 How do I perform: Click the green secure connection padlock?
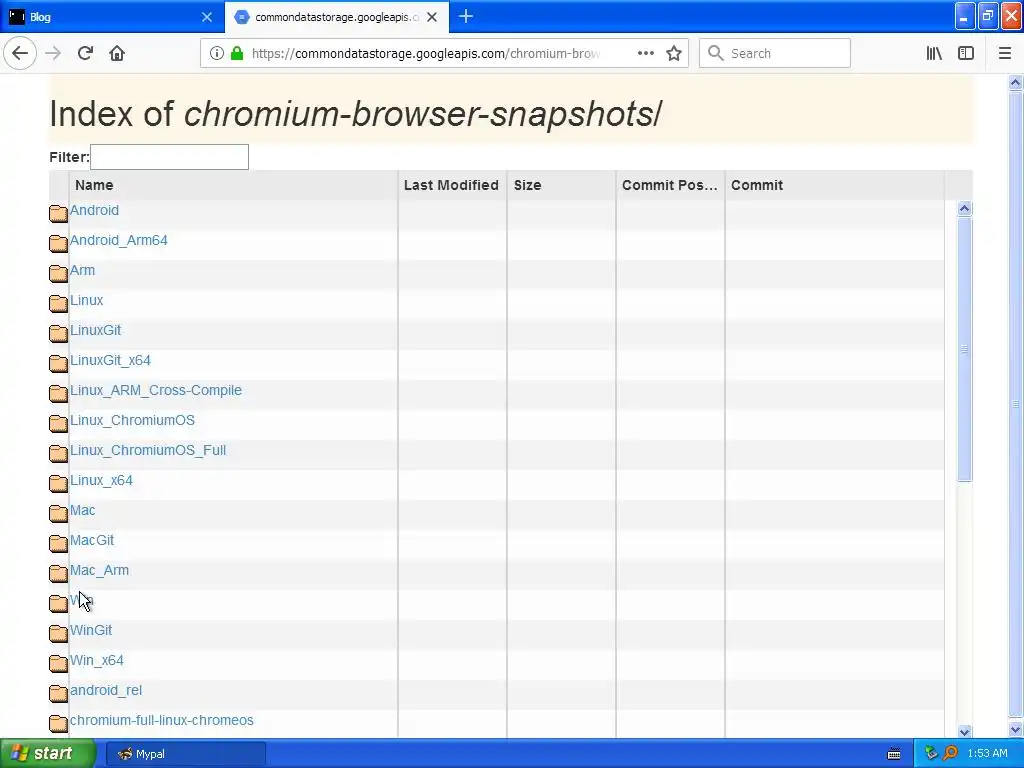pos(237,53)
